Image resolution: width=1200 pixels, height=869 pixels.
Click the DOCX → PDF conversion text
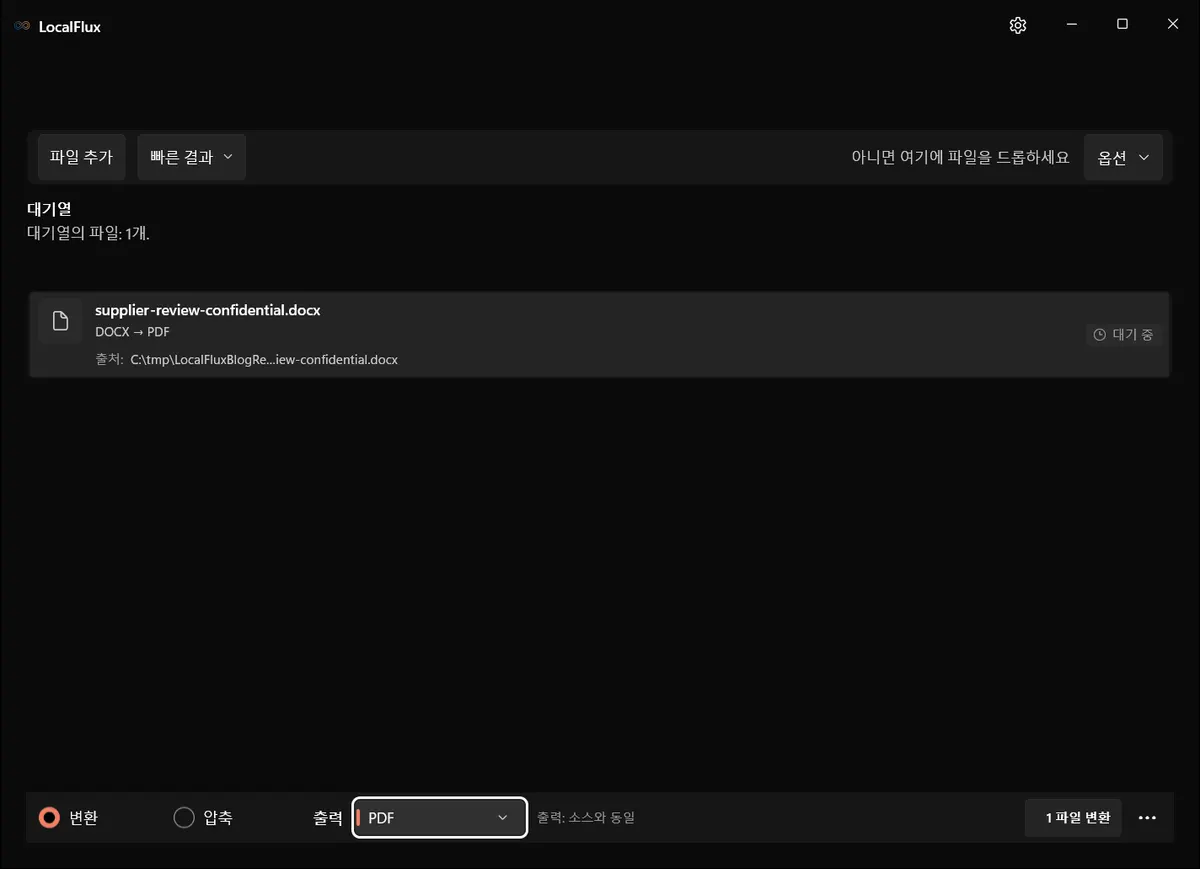tap(132, 332)
